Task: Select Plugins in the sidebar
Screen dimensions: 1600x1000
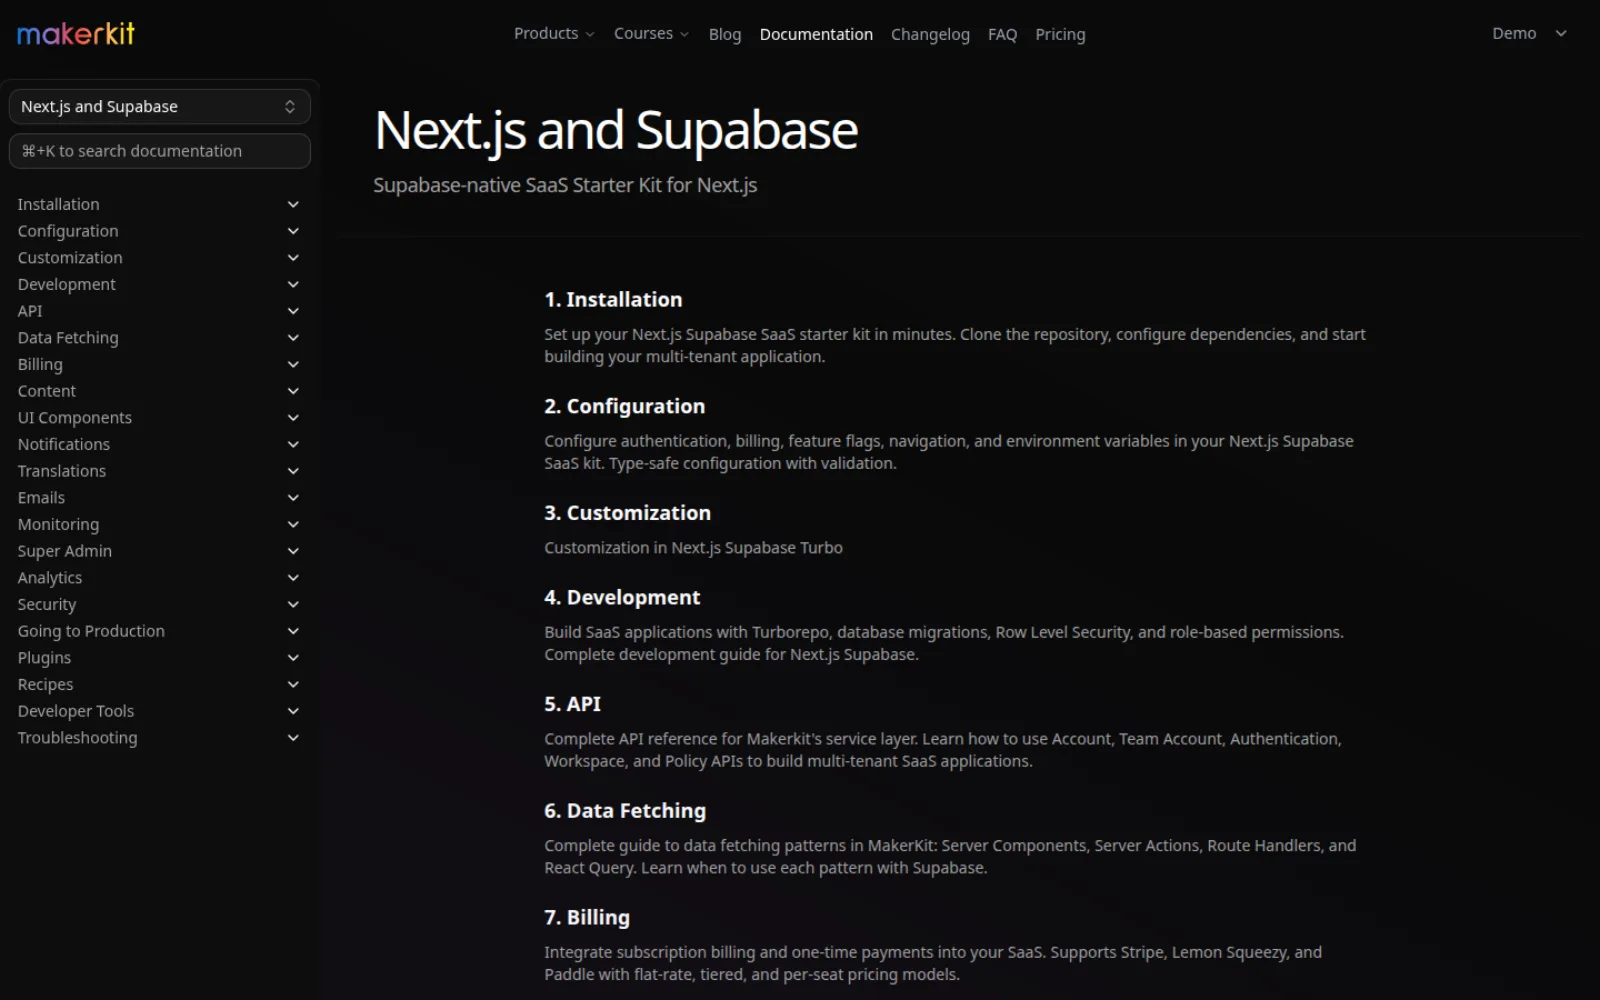Action: click(x=44, y=658)
